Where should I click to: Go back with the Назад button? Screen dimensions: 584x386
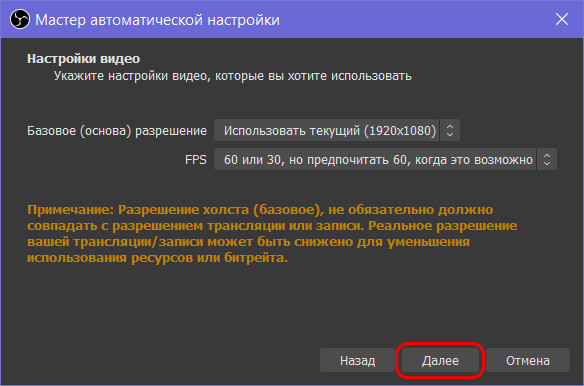(357, 360)
